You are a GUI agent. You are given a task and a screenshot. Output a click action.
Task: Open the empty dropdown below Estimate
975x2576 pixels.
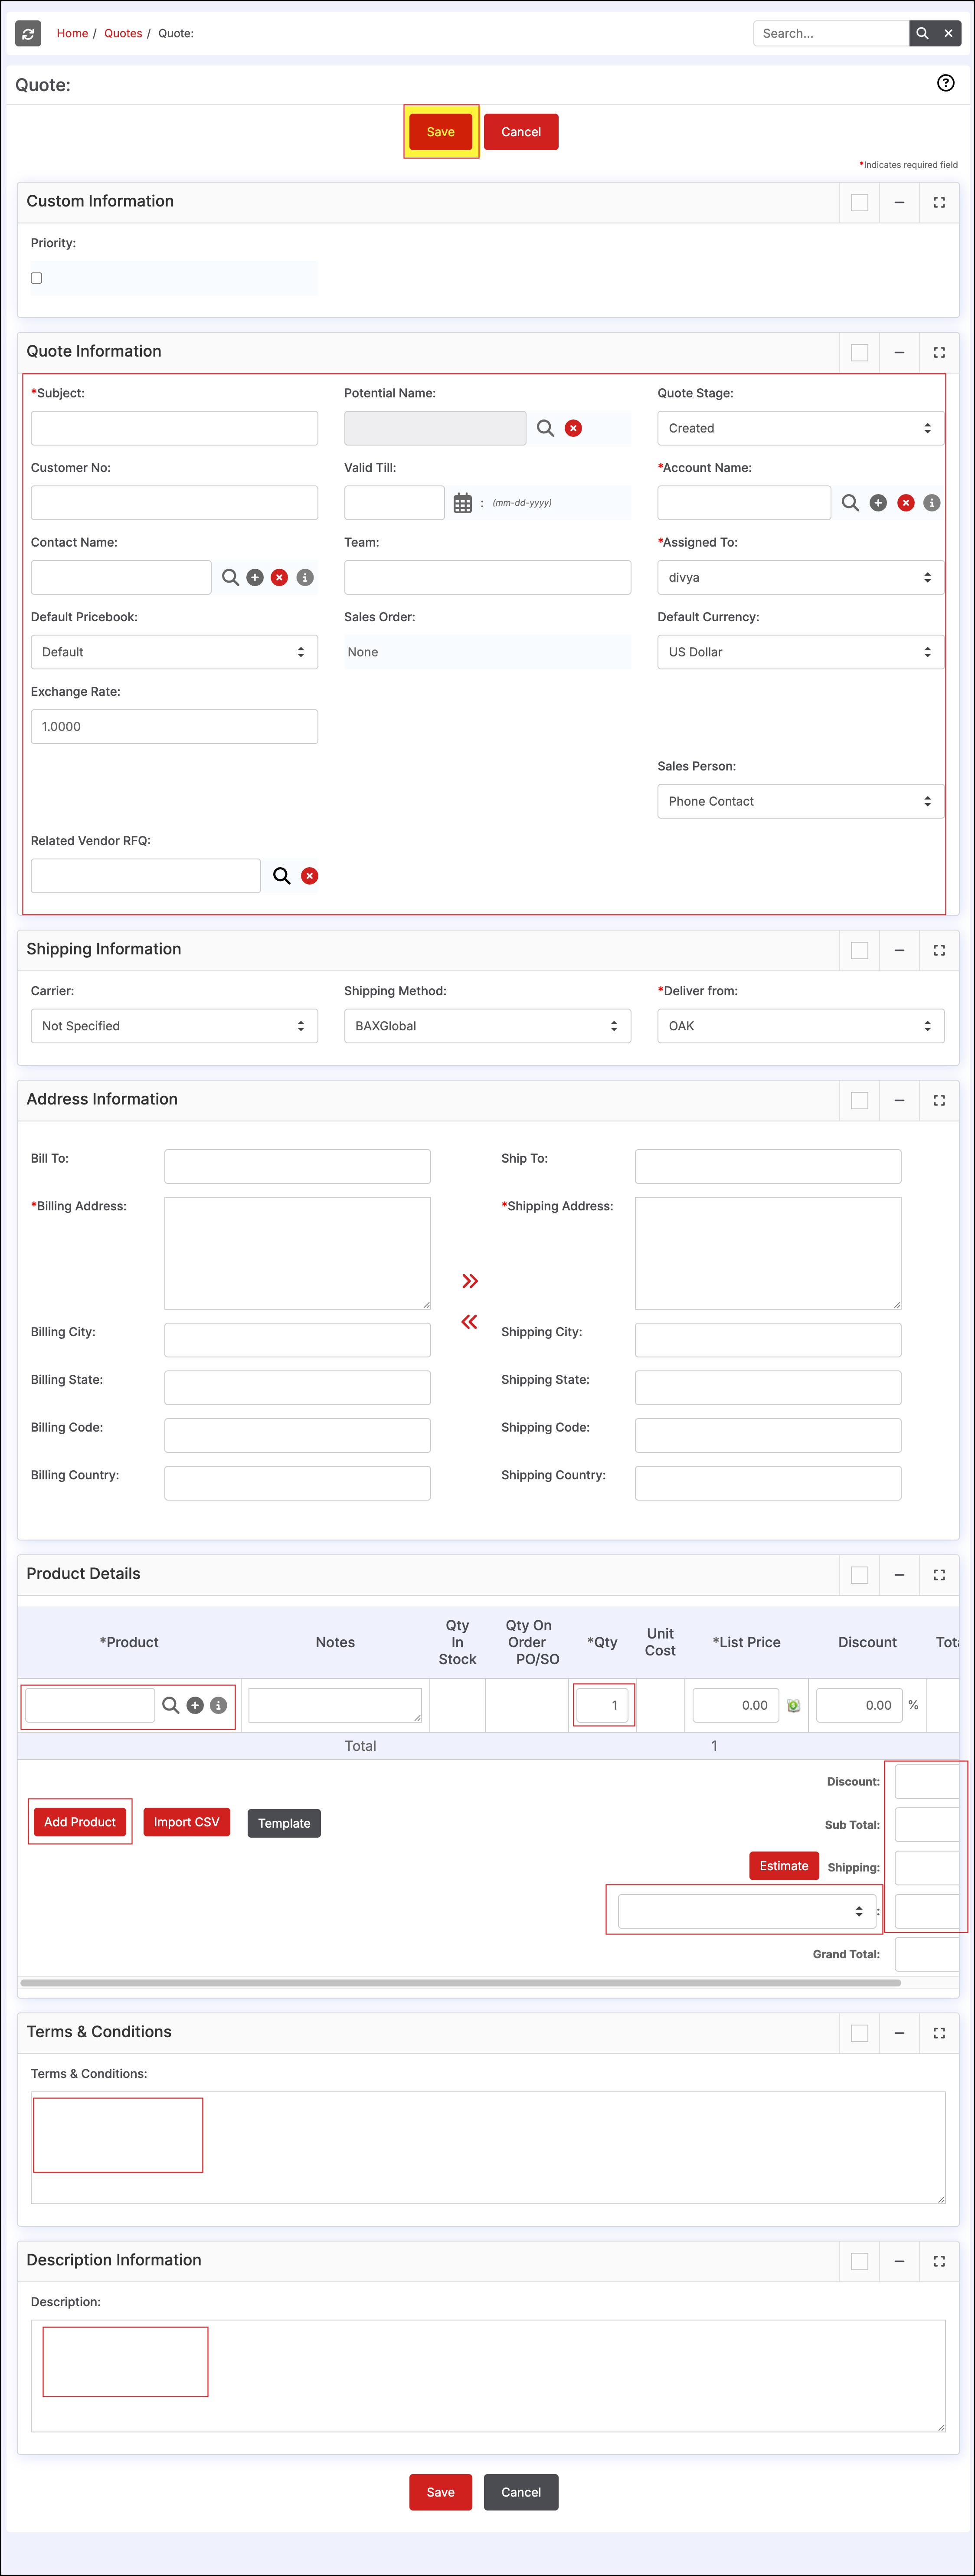pyautogui.click(x=747, y=1911)
